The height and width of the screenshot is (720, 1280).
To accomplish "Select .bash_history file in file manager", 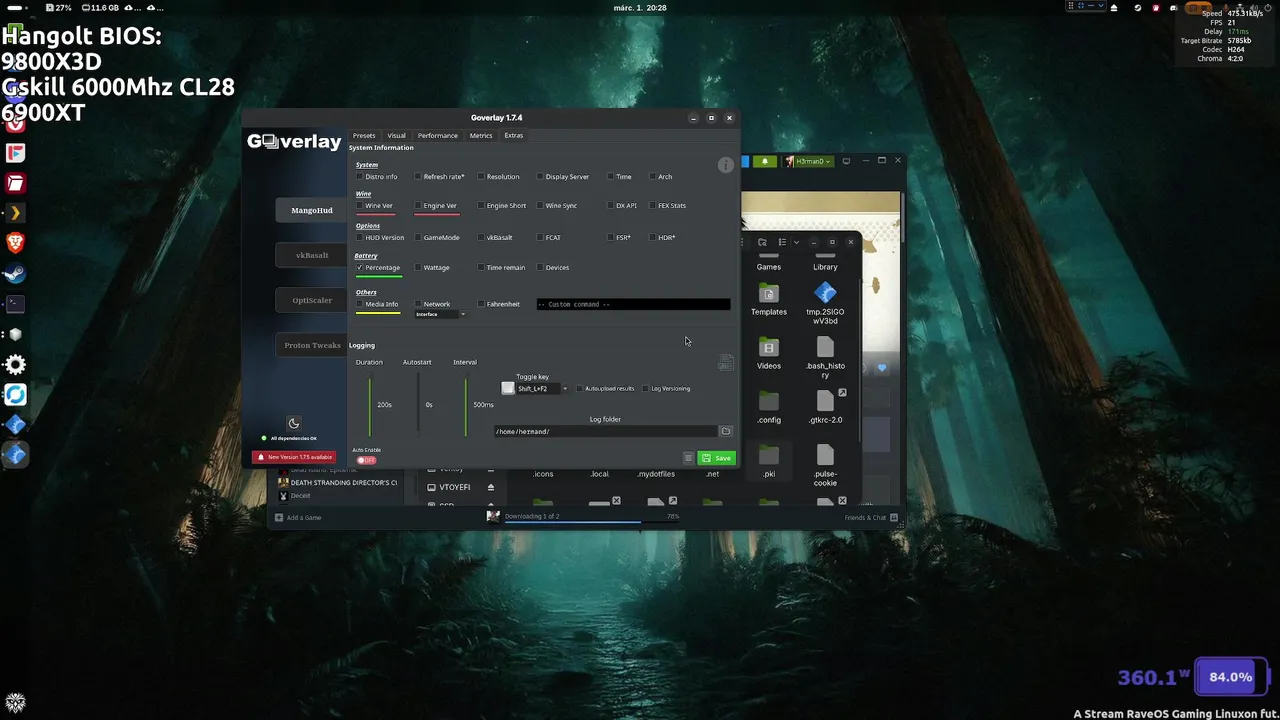I will coord(825,358).
